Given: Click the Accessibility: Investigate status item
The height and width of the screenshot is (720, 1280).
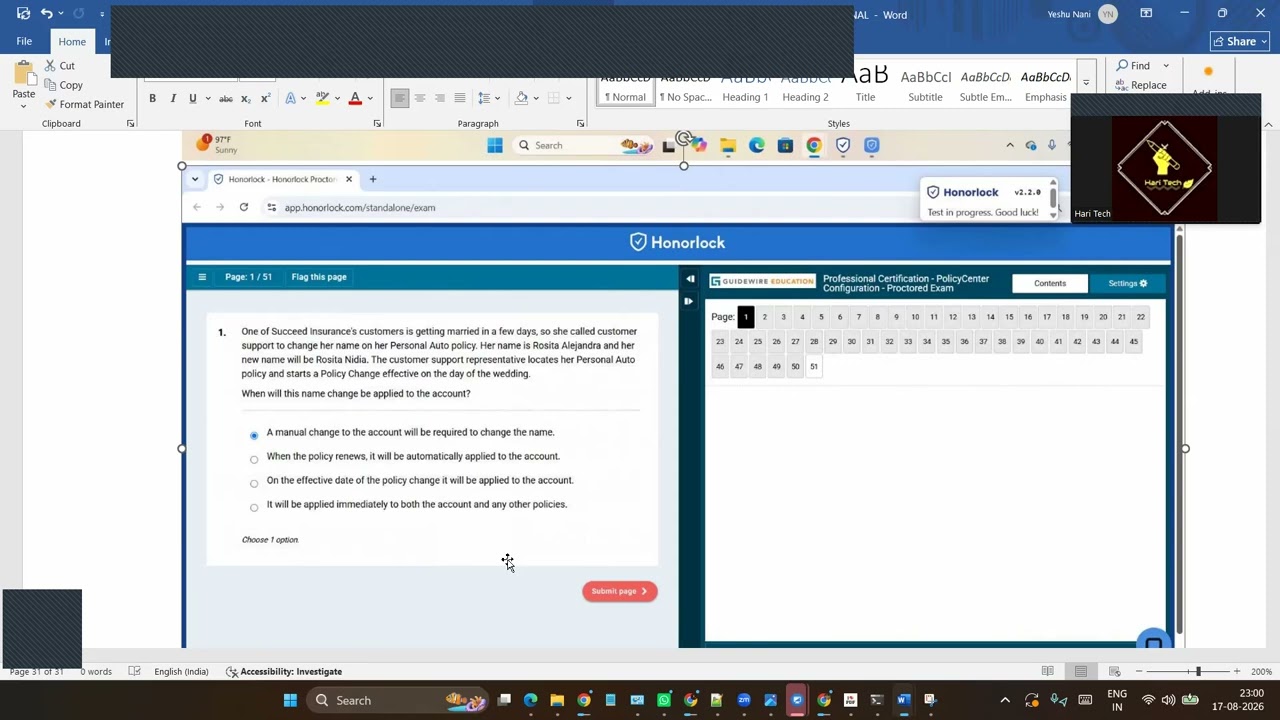Looking at the screenshot, I should 284,672.
